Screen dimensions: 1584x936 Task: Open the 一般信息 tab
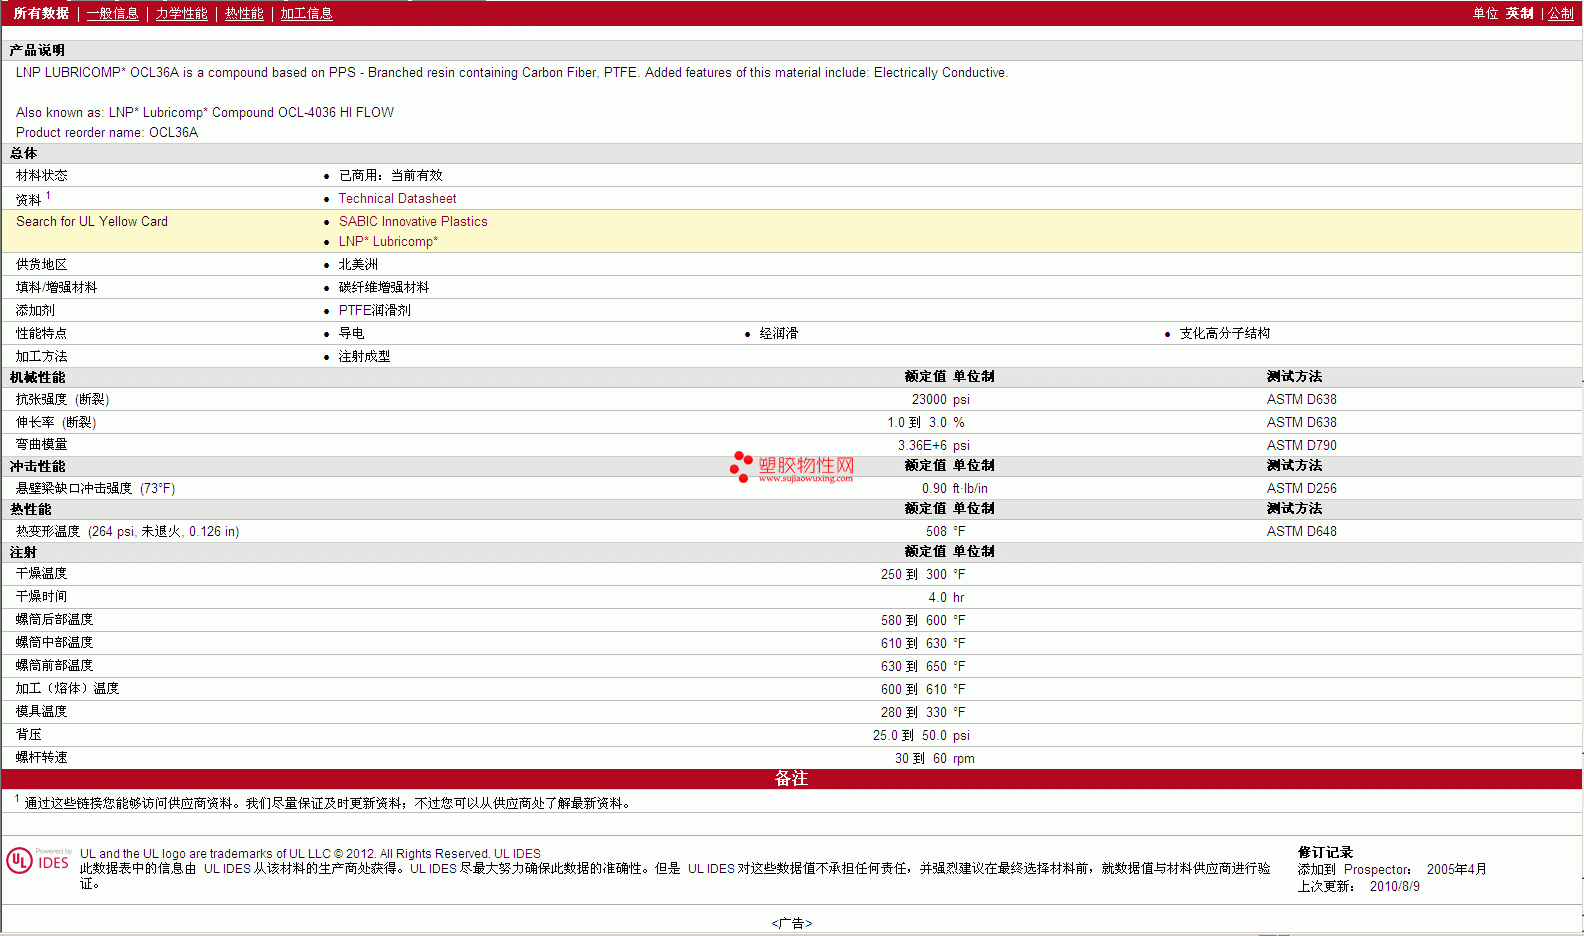[x=112, y=13]
